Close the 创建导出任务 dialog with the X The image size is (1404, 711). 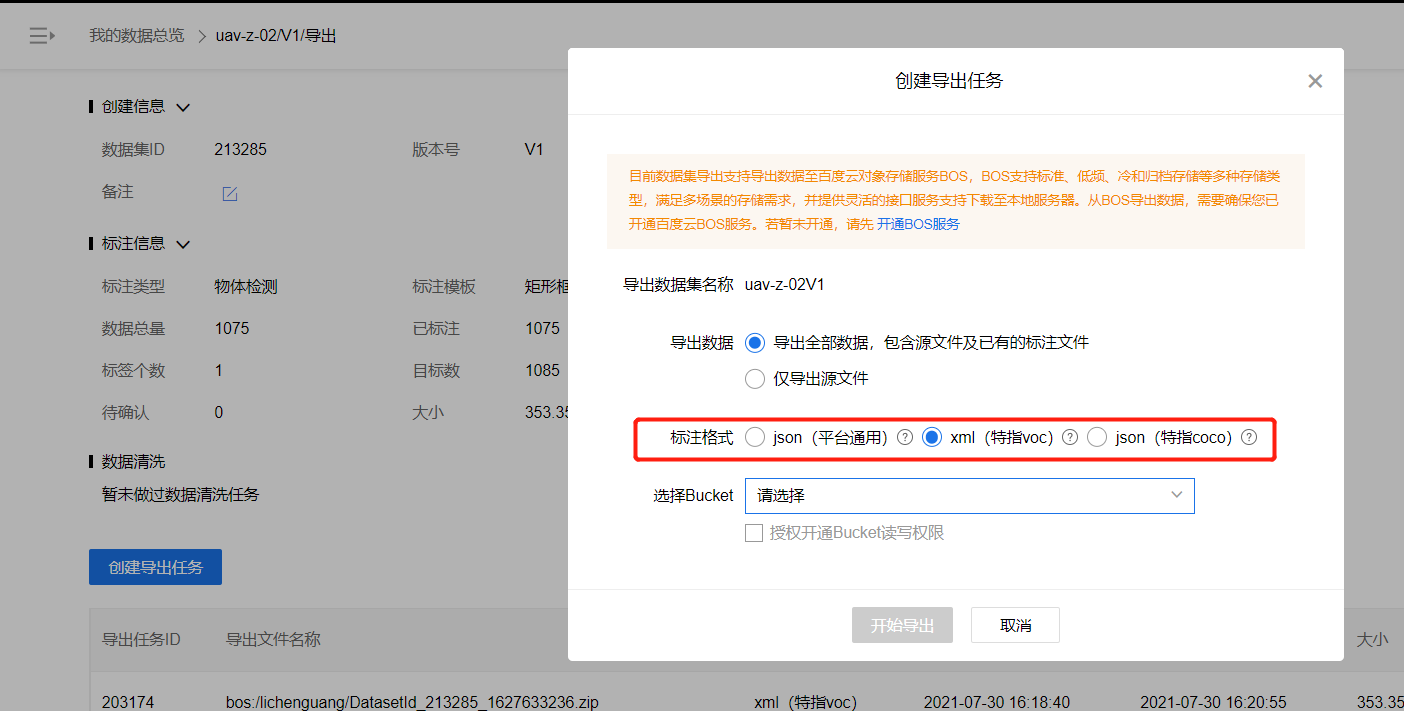(x=1315, y=81)
